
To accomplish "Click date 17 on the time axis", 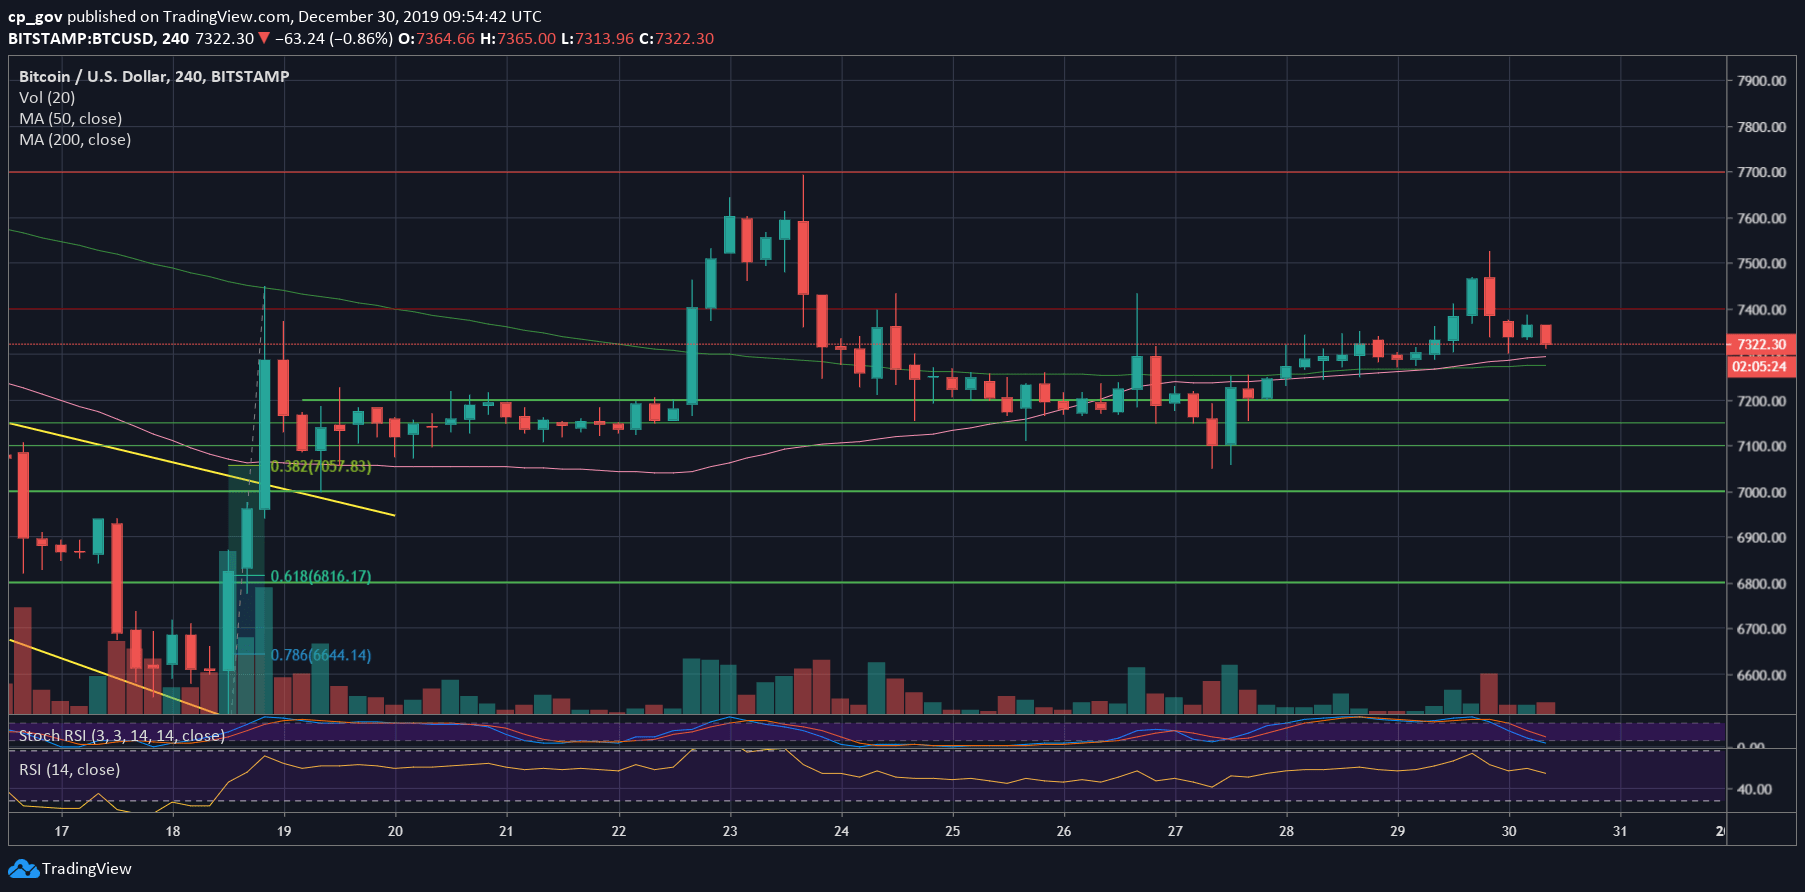I will pyautogui.click(x=62, y=832).
